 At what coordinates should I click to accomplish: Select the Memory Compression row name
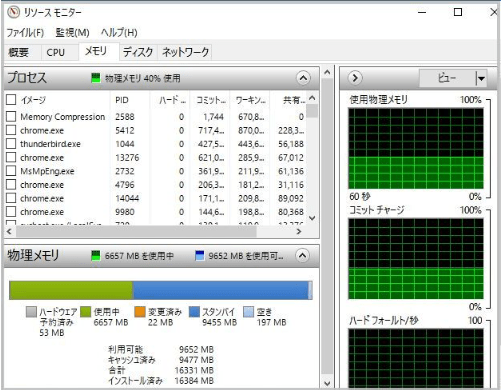63,117
